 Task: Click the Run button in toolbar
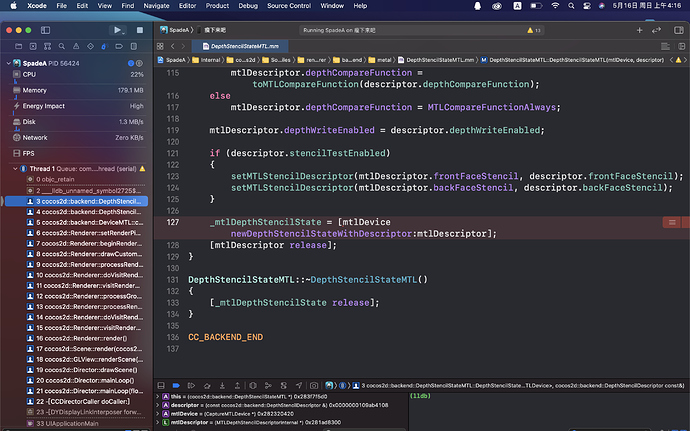(118, 30)
